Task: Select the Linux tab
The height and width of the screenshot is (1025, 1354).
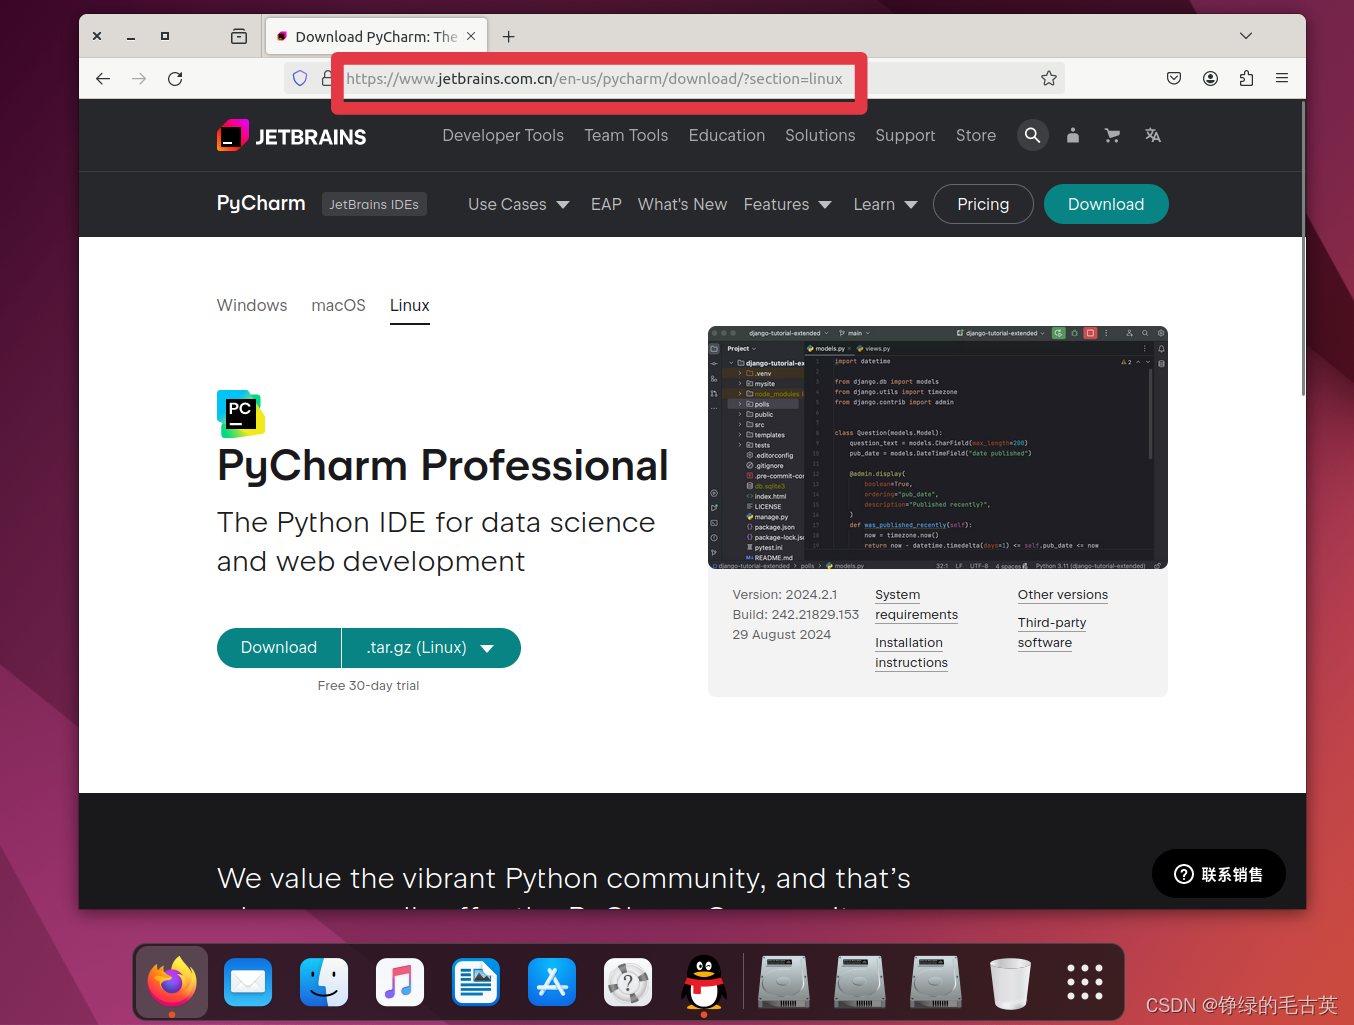Action: (x=410, y=306)
